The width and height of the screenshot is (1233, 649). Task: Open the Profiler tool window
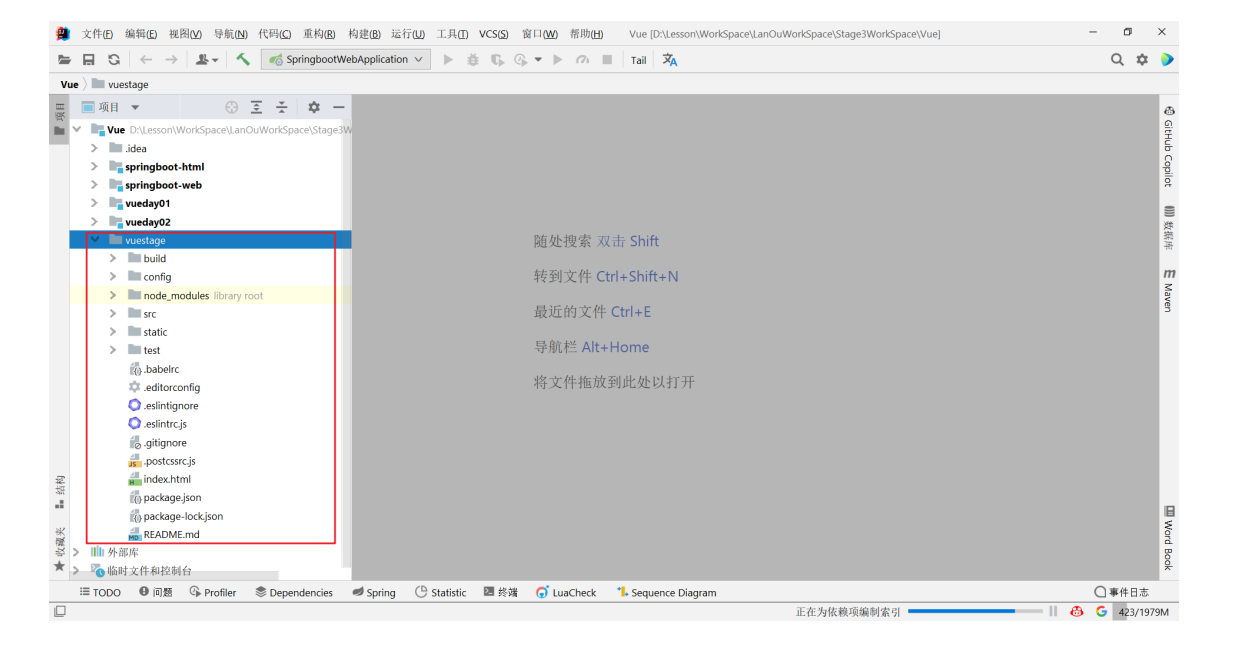[212, 592]
